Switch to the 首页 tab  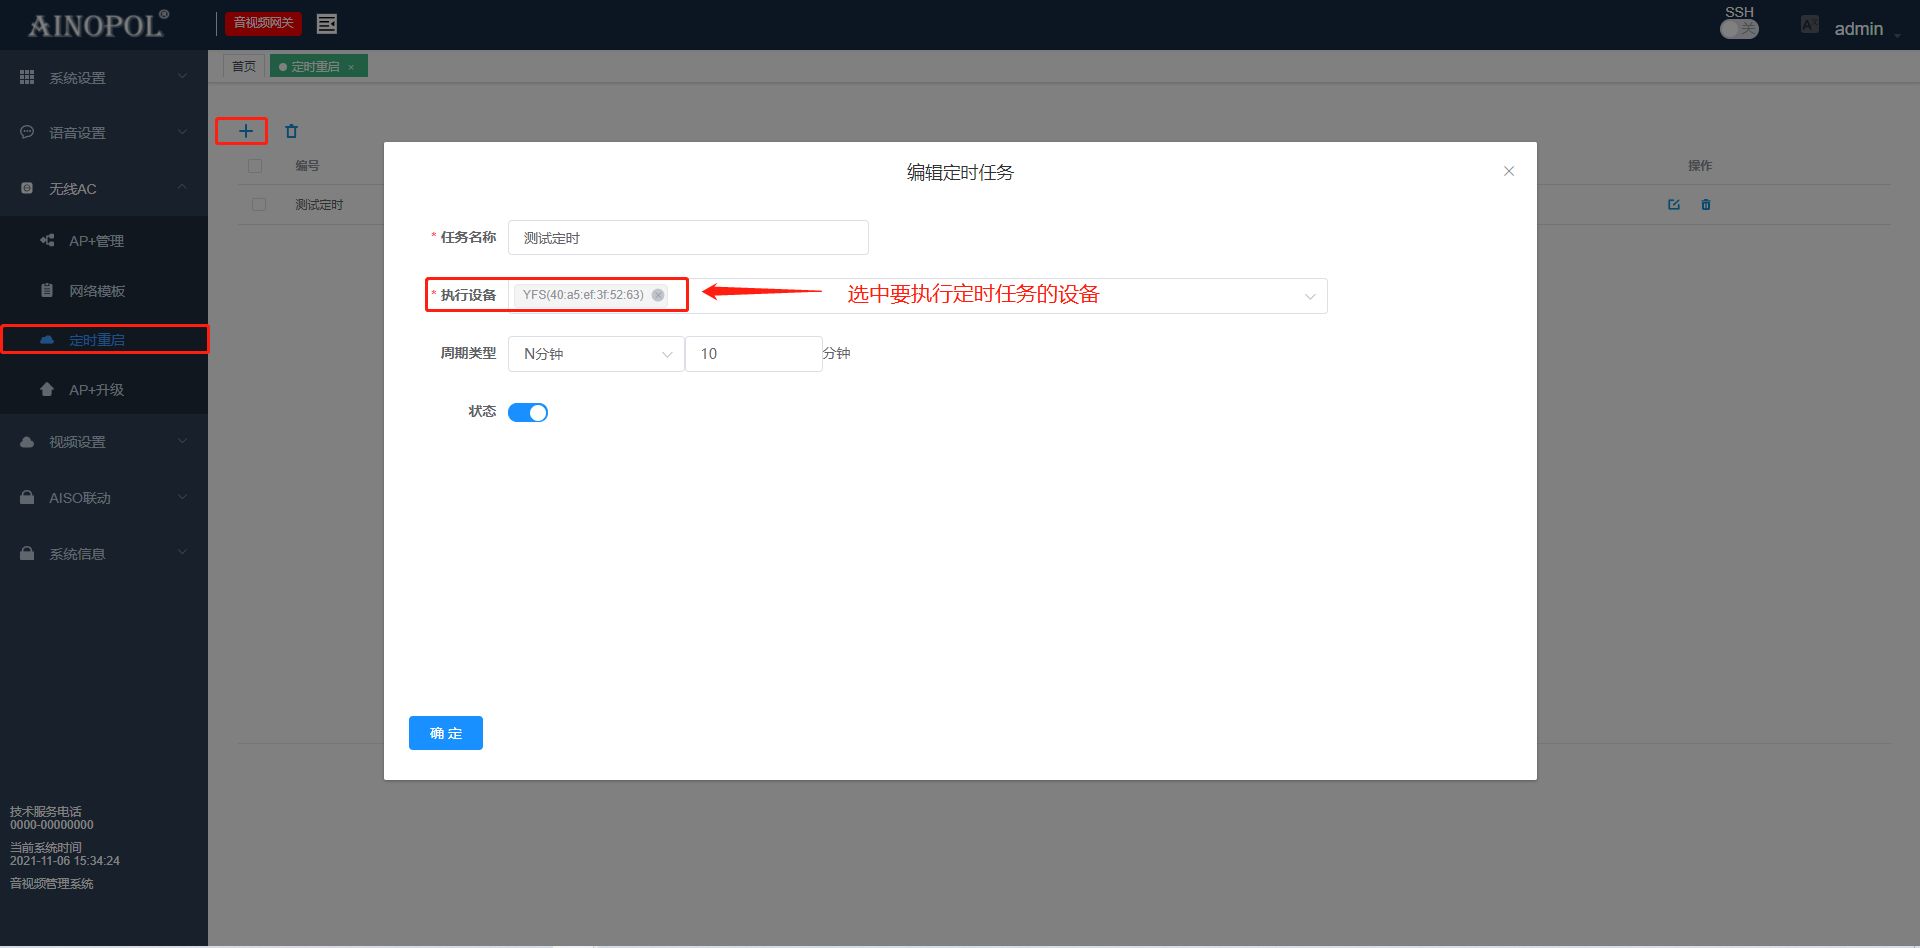coord(243,67)
